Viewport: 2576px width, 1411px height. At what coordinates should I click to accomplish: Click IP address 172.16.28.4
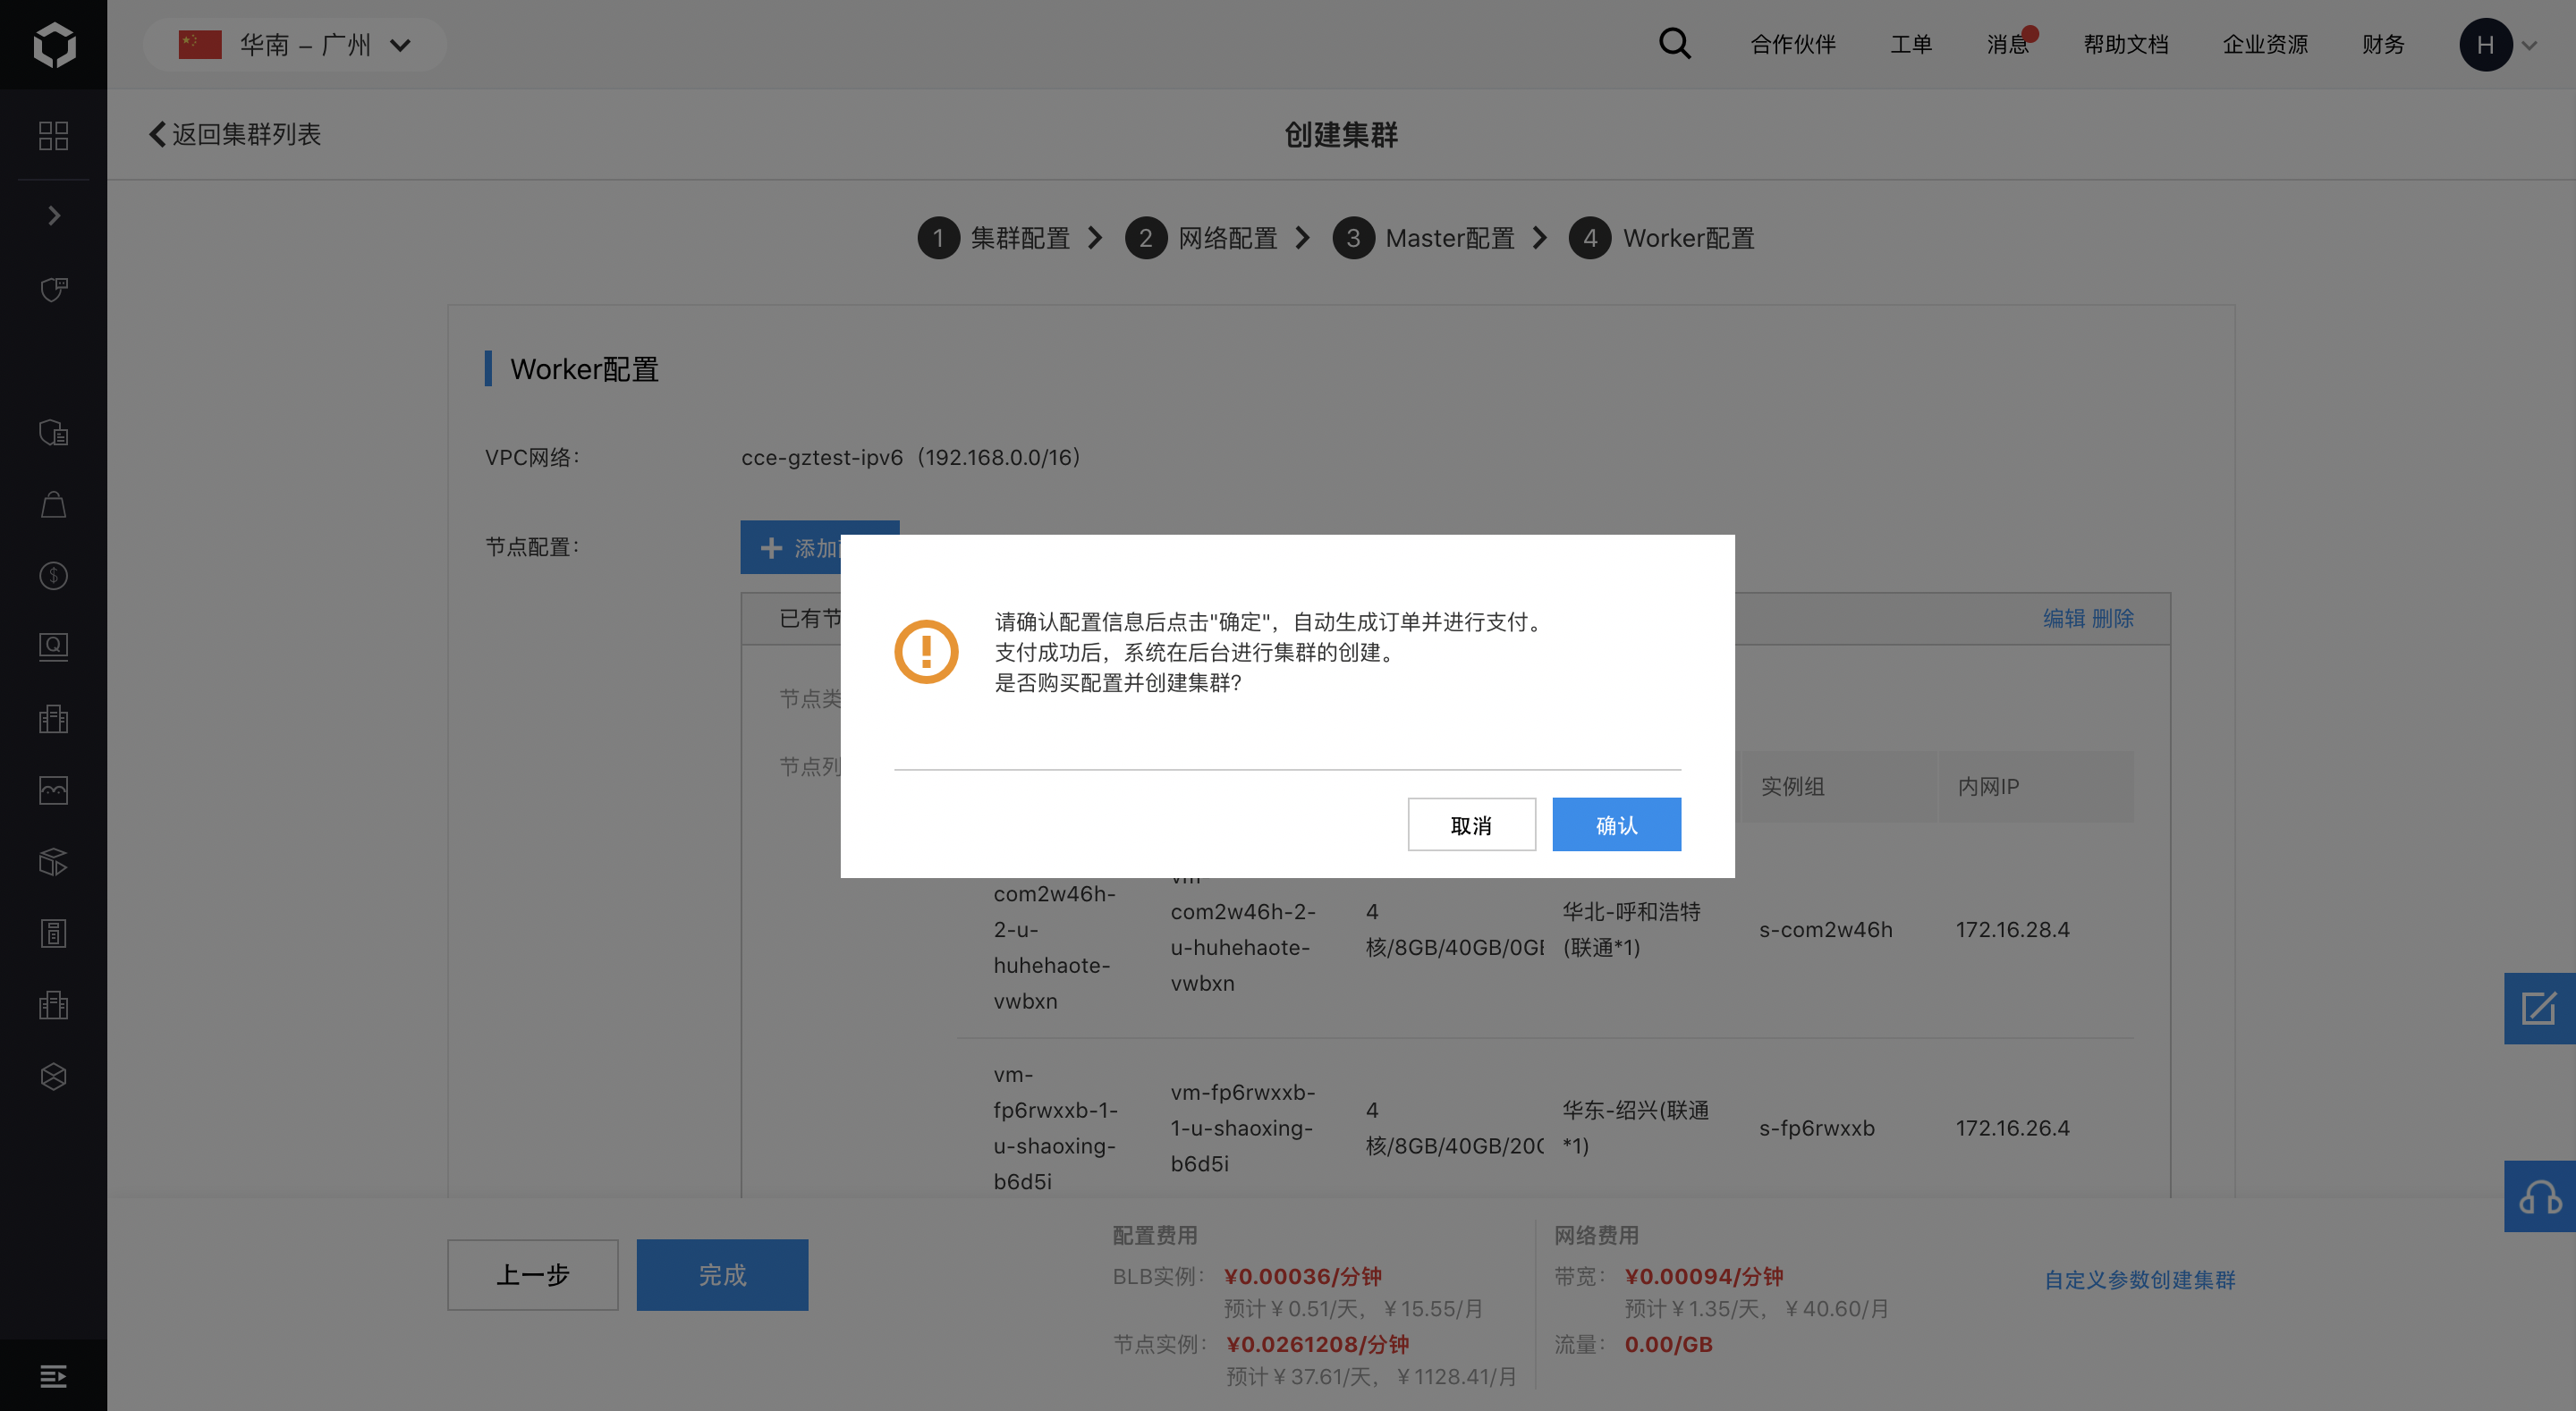point(2013,929)
